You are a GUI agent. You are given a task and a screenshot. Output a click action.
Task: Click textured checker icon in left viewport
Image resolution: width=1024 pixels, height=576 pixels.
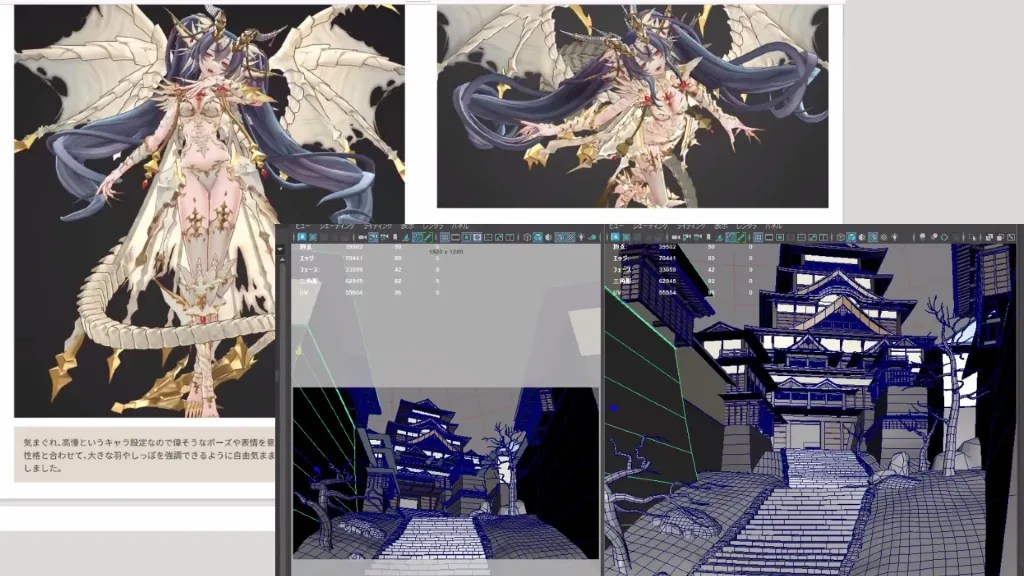pos(571,237)
